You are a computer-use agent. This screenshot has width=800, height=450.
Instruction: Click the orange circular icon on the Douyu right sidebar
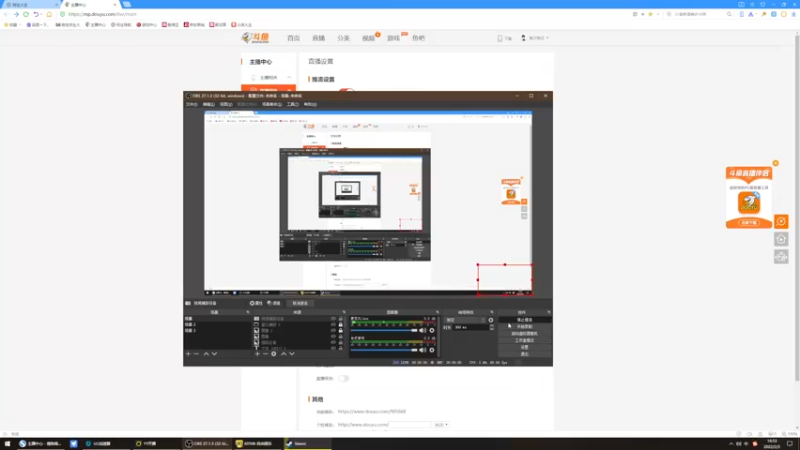(x=781, y=221)
